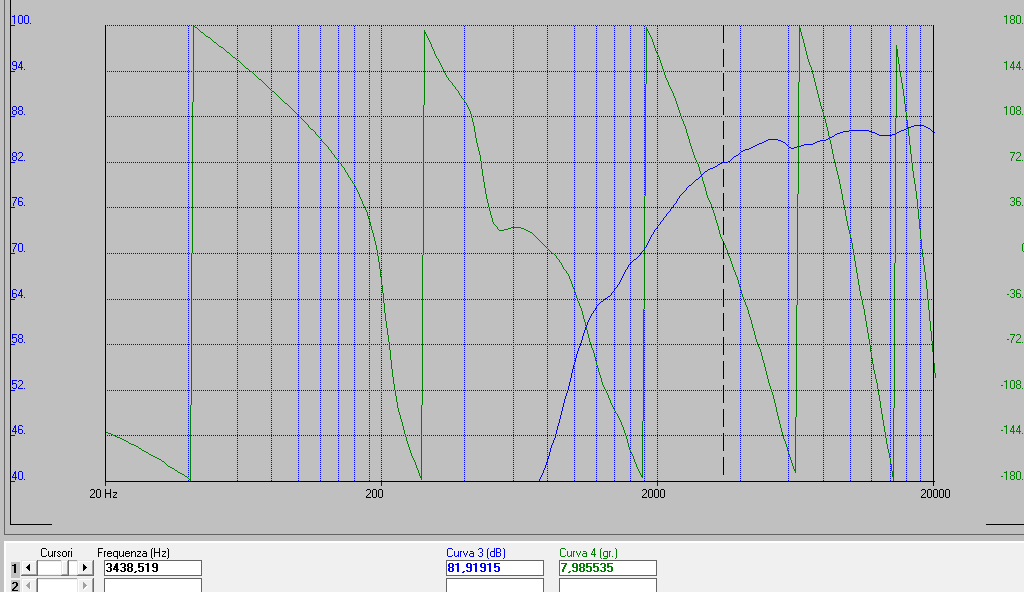Click the '-36.' phase axis label

pyautogui.click(x=1014, y=294)
